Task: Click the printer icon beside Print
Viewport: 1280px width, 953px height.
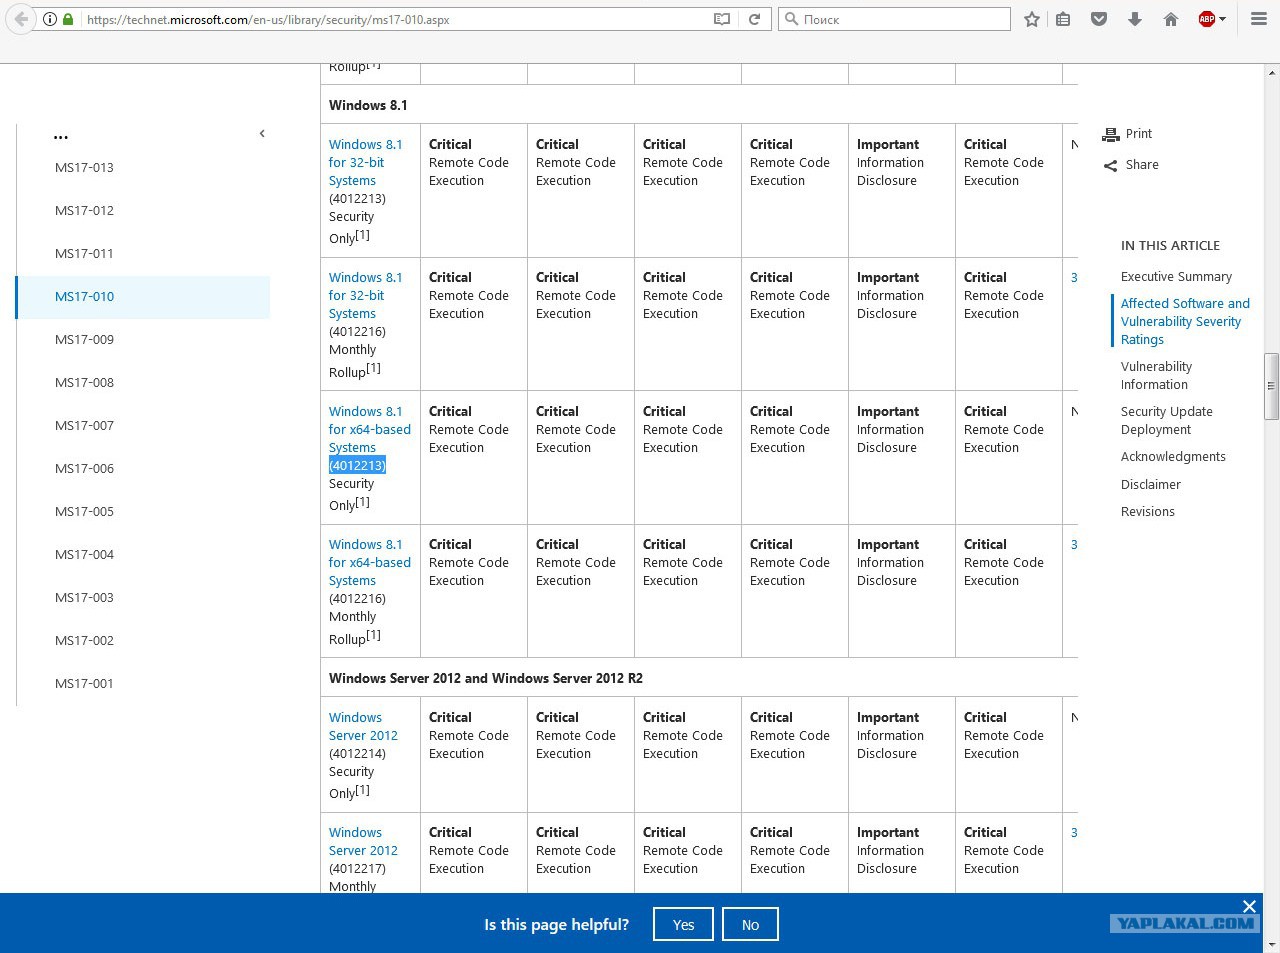Action: pos(1110,134)
